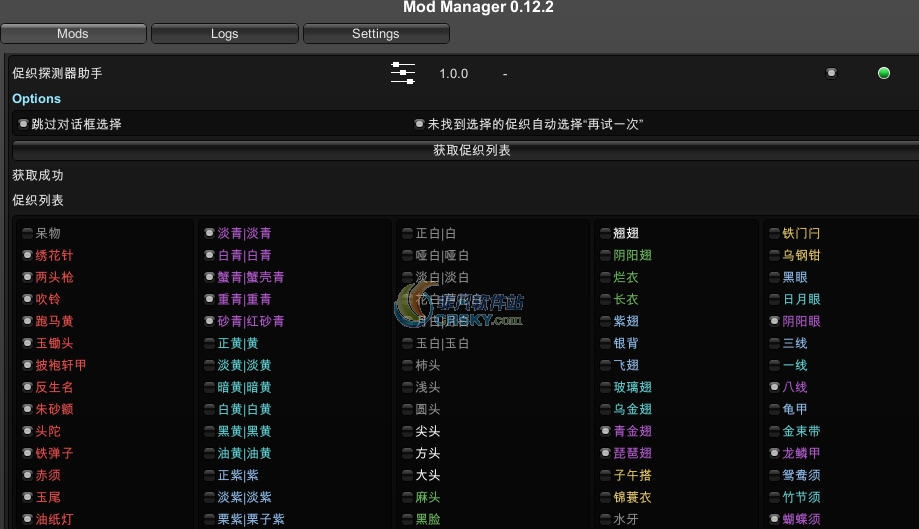Viewport: 919px width, 529px height.
Task: Check the 玻璃翅 option
Action: click(x=605, y=387)
